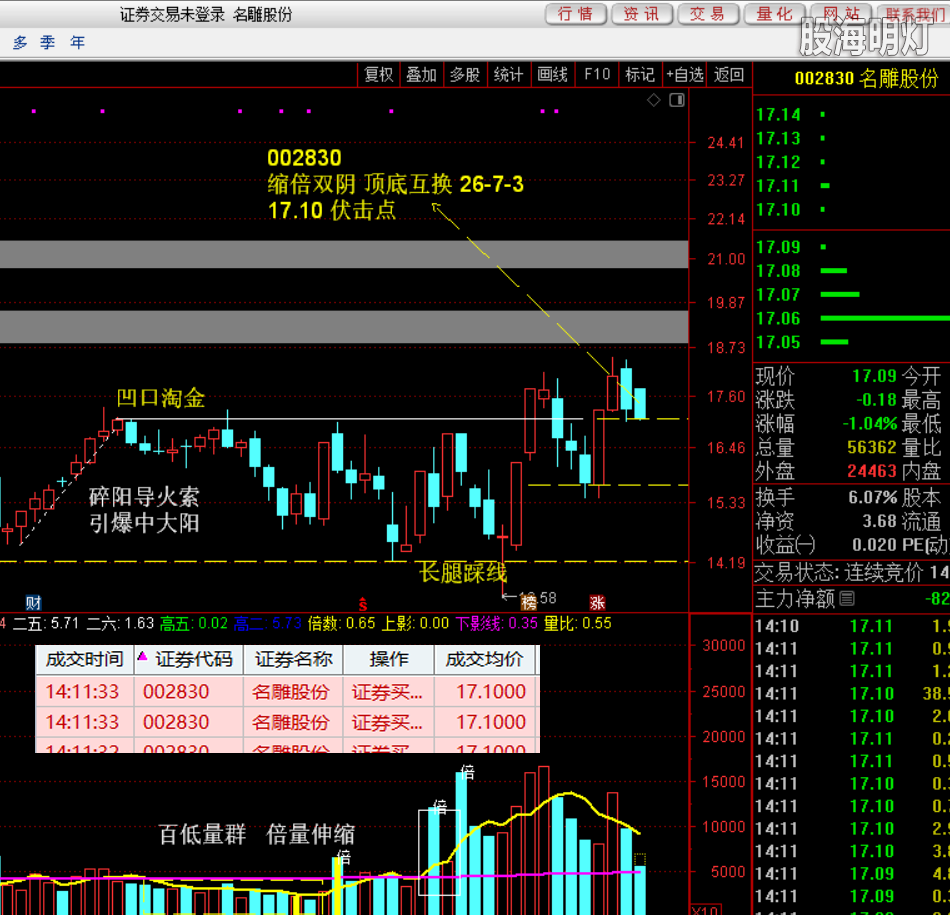Click the 002830 名雕股份 stock title
Viewport: 950px width, 915px height.
pyautogui.click(x=866, y=78)
